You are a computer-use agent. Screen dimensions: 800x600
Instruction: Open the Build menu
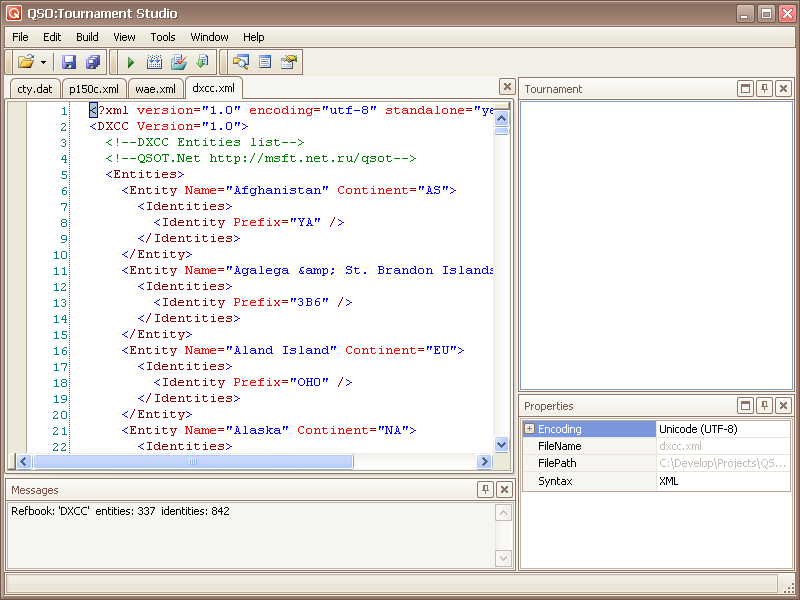point(87,37)
